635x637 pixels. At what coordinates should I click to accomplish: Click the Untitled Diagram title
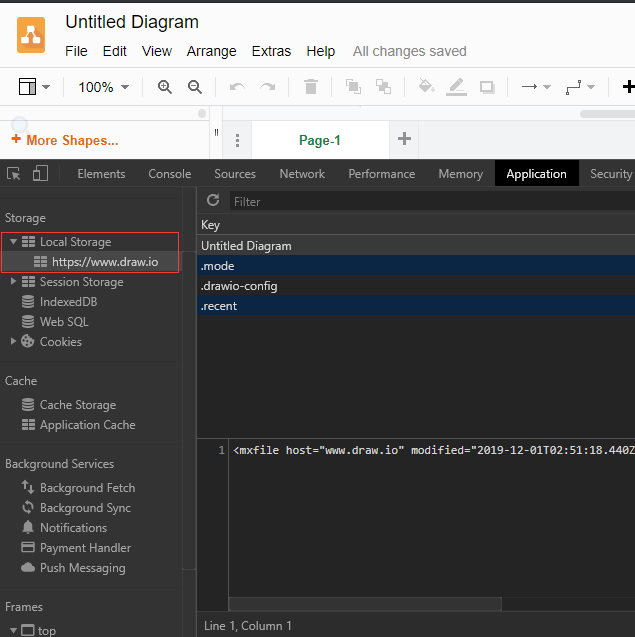[132, 22]
